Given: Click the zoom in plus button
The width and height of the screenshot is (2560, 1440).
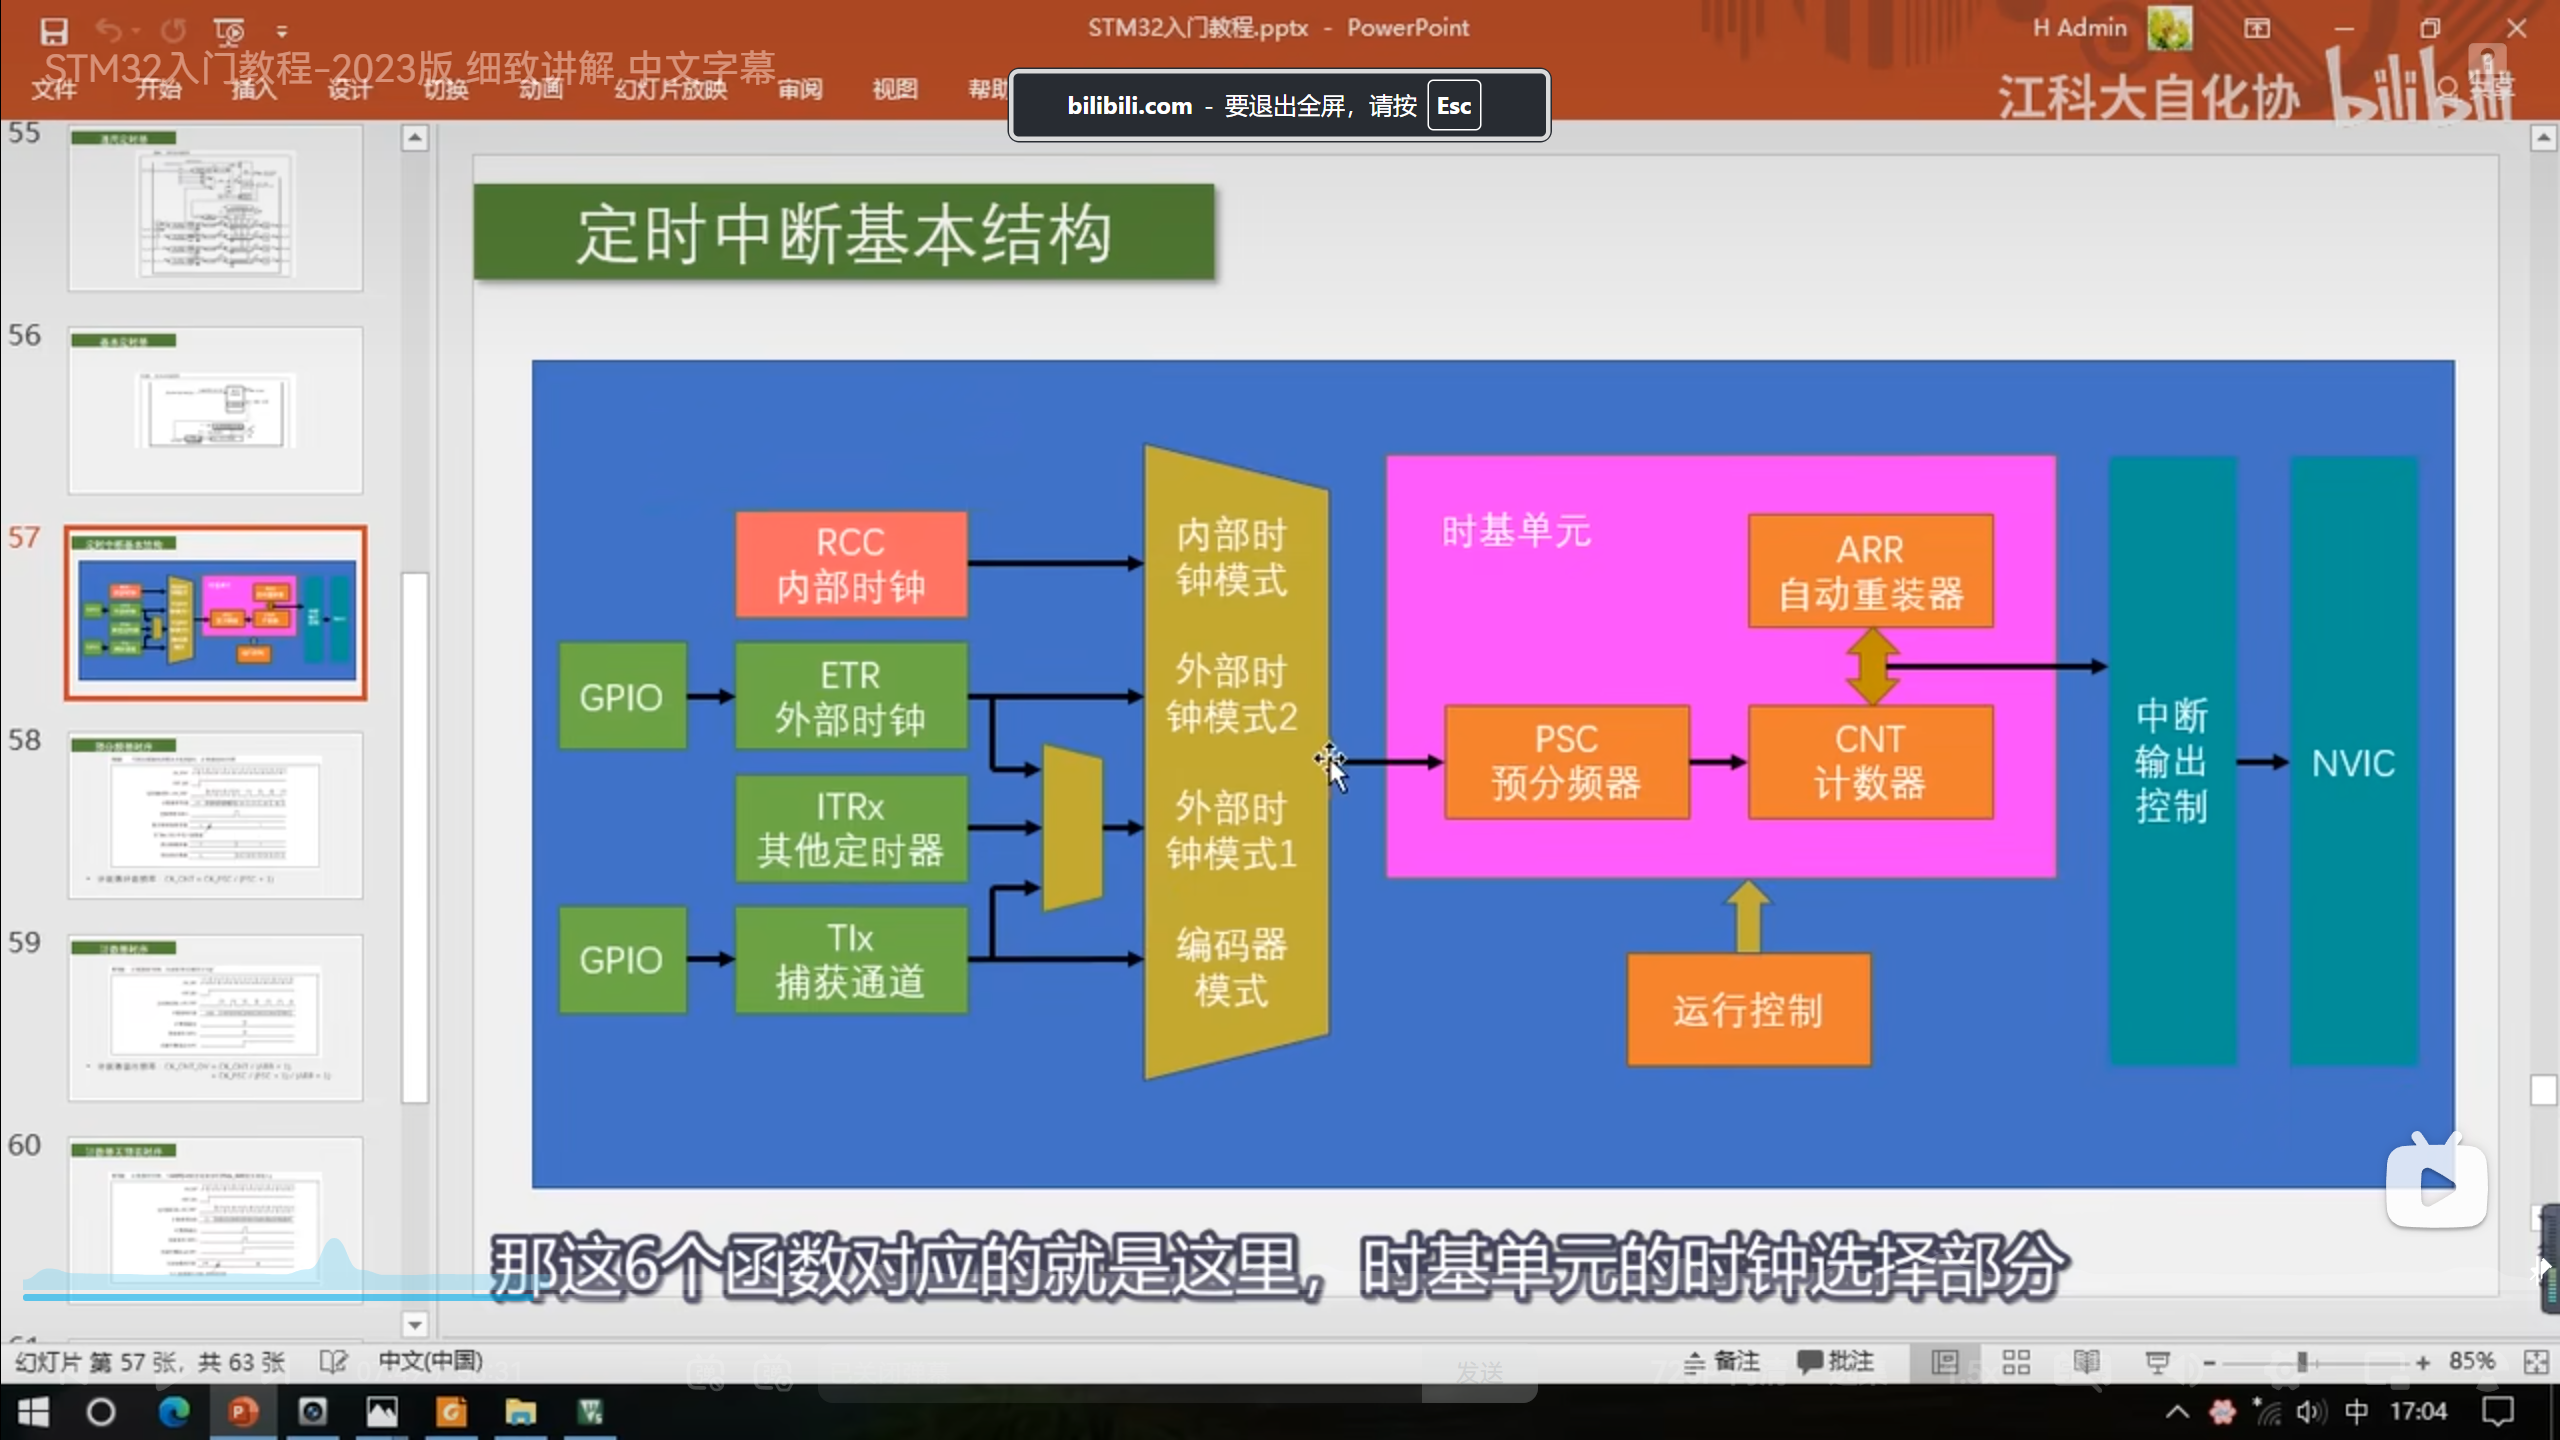Looking at the screenshot, I should pyautogui.click(x=2422, y=1362).
